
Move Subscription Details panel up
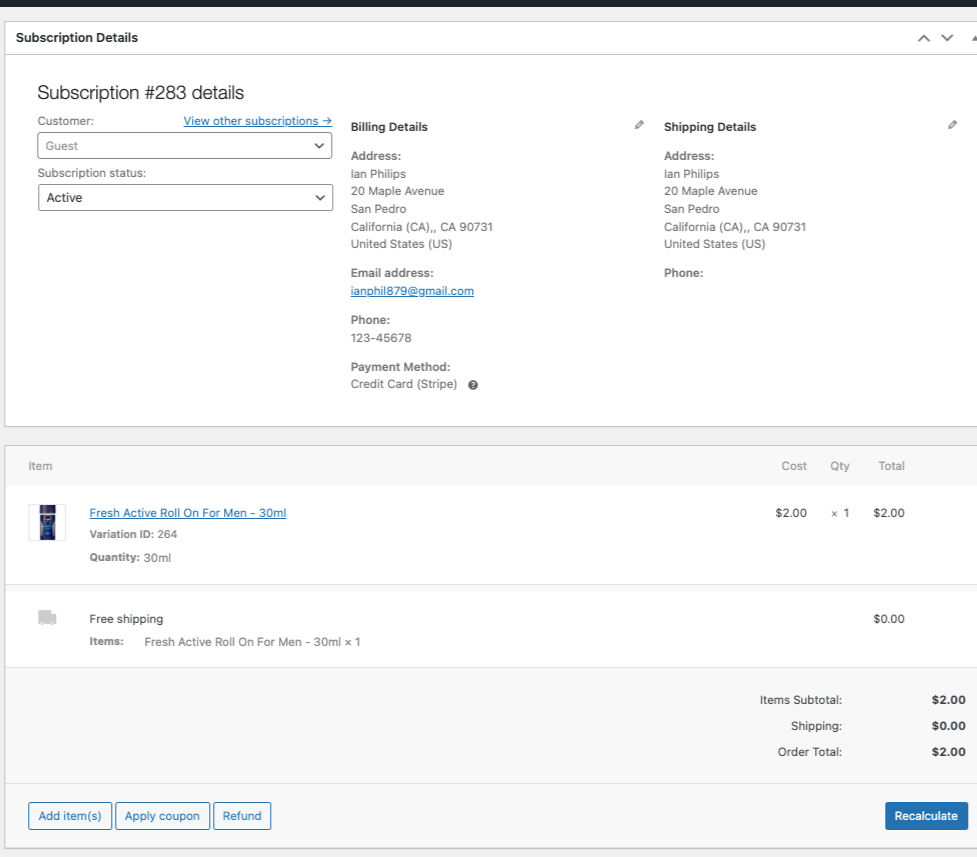click(x=924, y=38)
